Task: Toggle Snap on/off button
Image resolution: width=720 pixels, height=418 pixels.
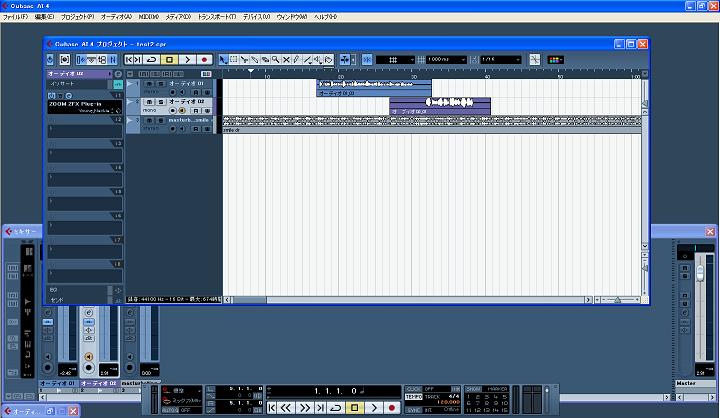Action: tap(367, 60)
